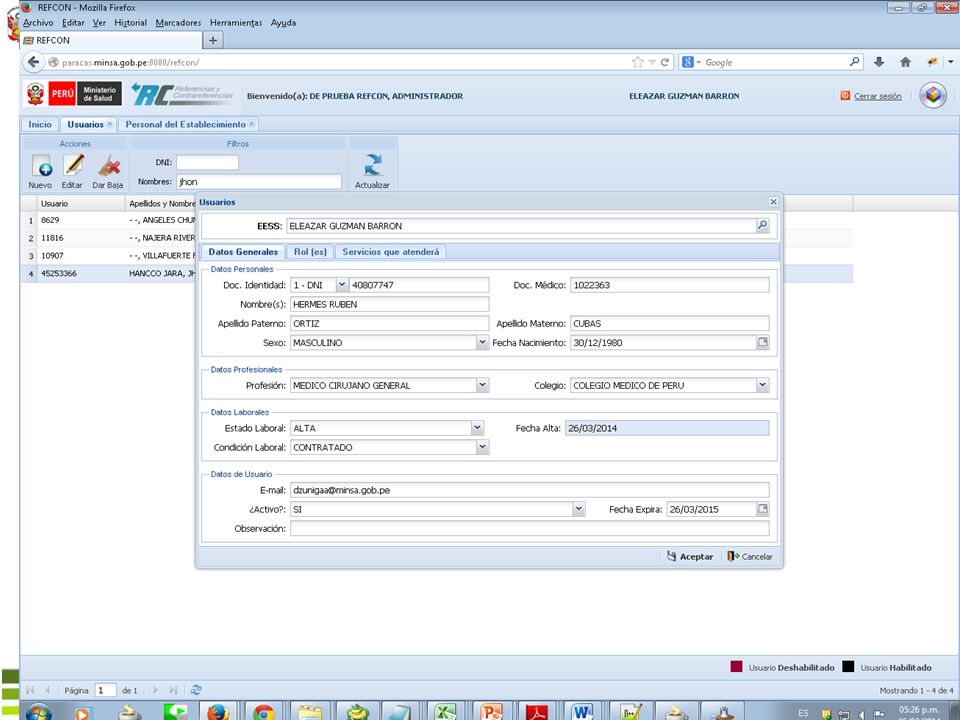960x720 pixels.
Task: Open the Archivo menu
Action: (x=38, y=23)
